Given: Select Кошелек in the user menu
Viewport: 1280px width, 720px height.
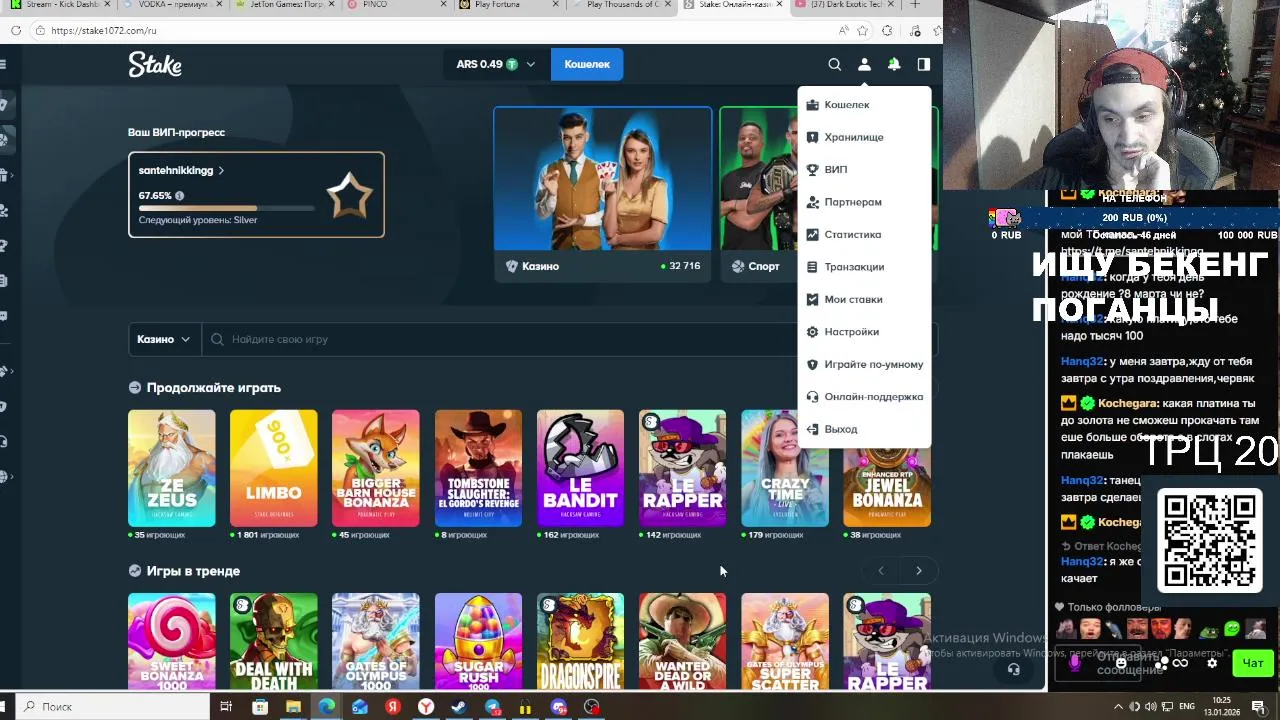Looking at the screenshot, I should click(x=864, y=105).
